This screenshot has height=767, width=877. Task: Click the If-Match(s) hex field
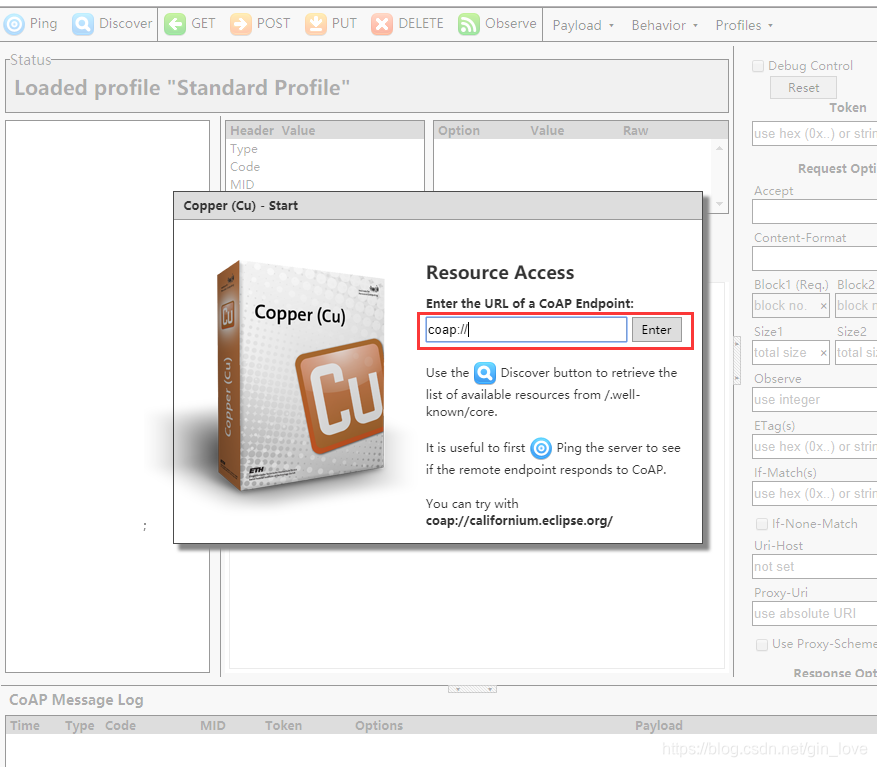[x=814, y=494]
